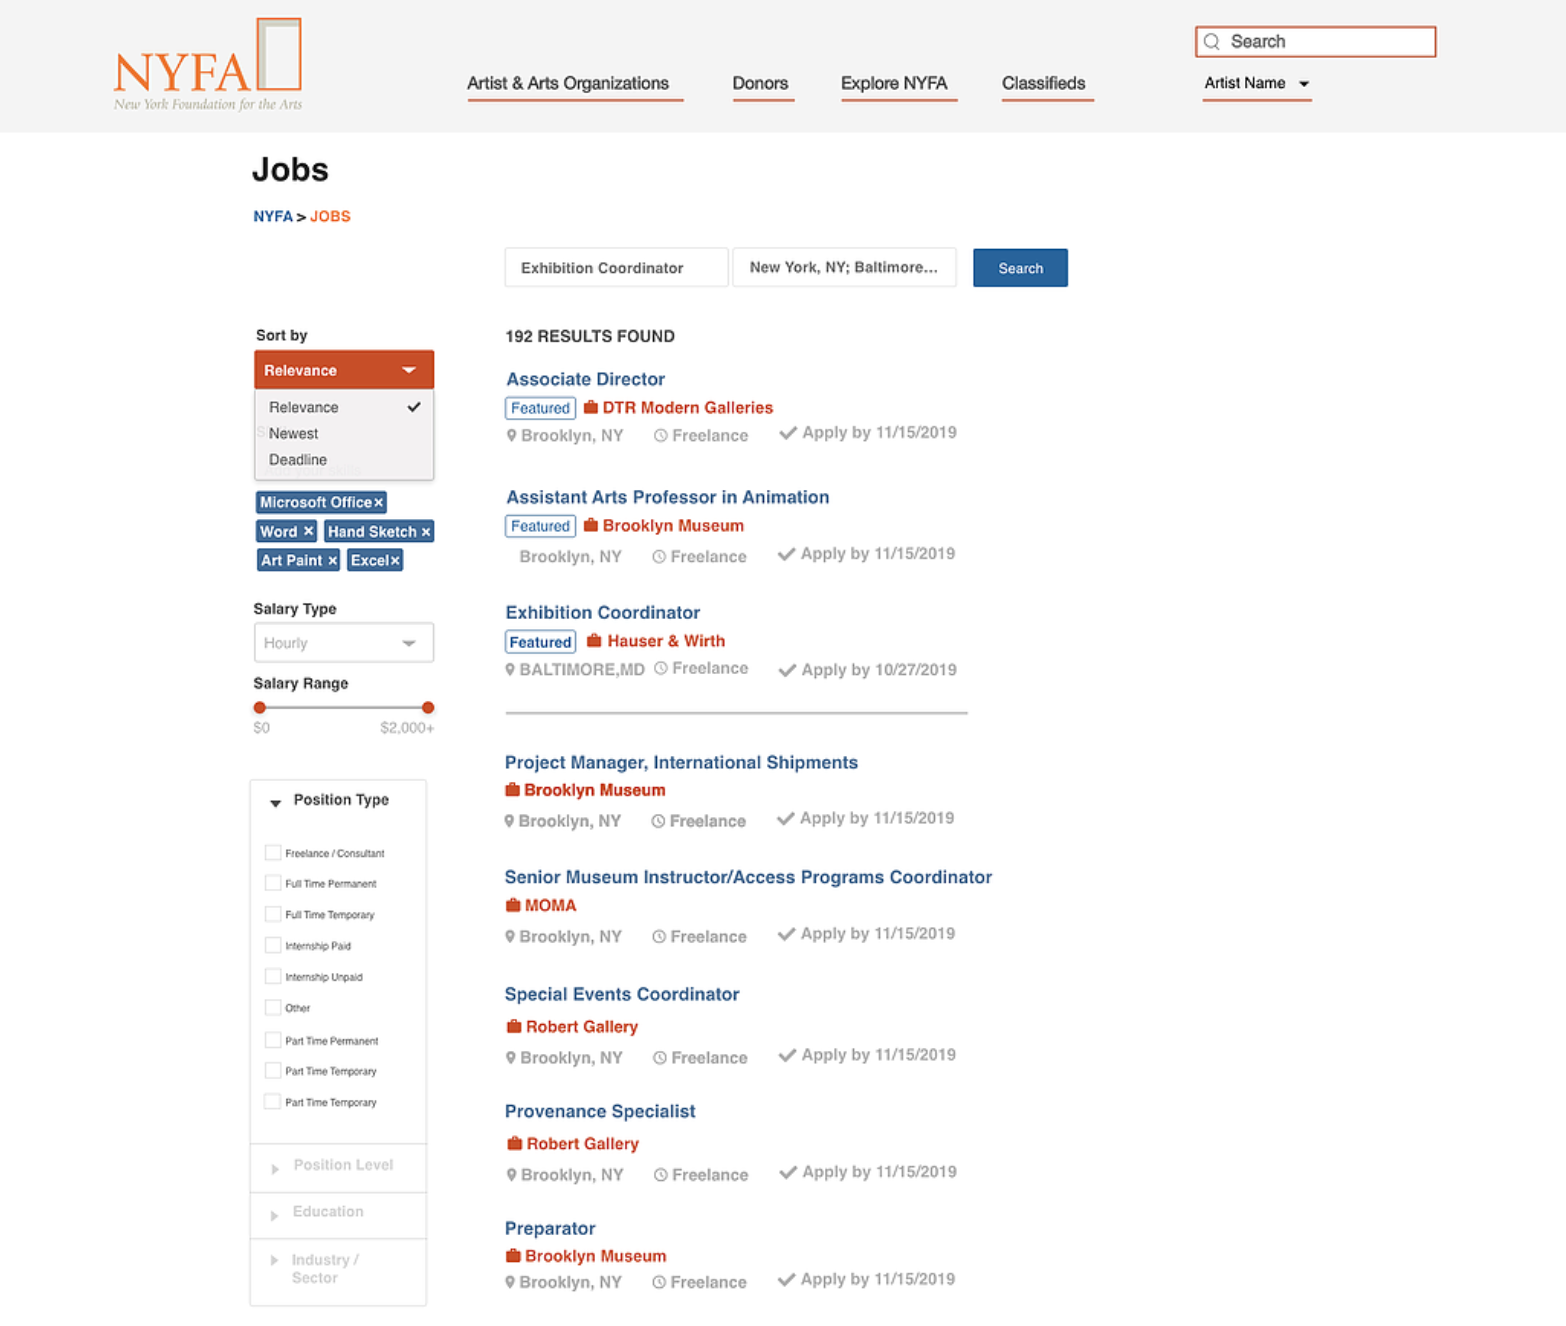Click the salary range maximum handle
The image size is (1566, 1326).
[428, 707]
